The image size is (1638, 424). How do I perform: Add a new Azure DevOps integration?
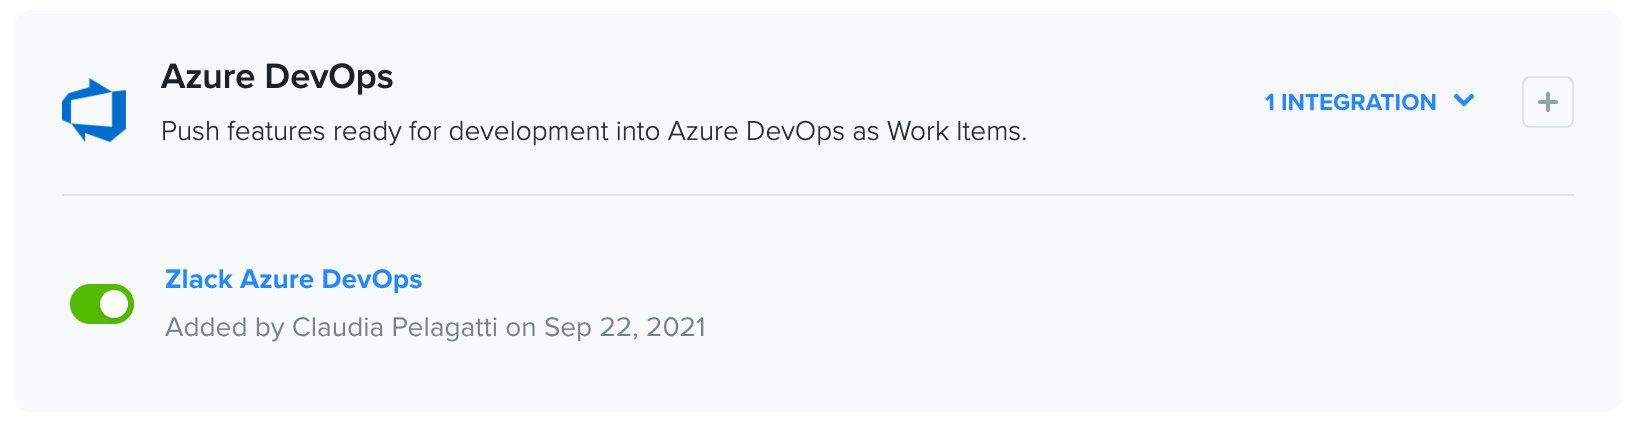[x=1547, y=102]
